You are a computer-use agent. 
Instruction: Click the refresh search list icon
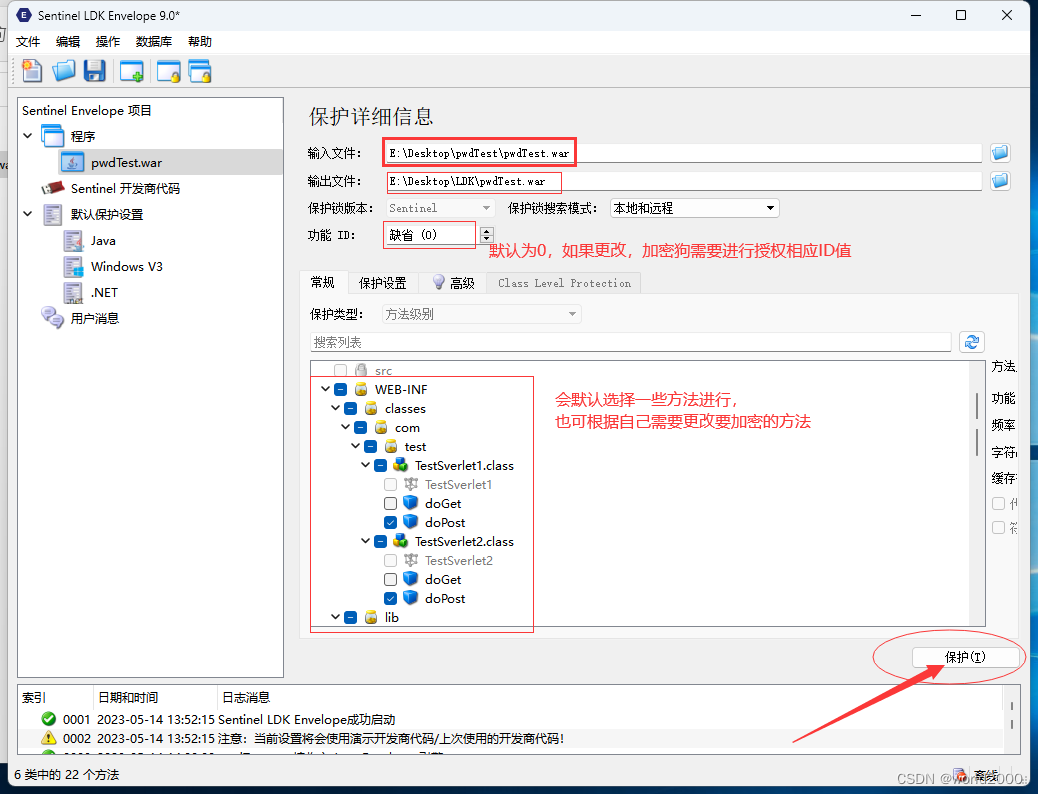[x=972, y=342]
